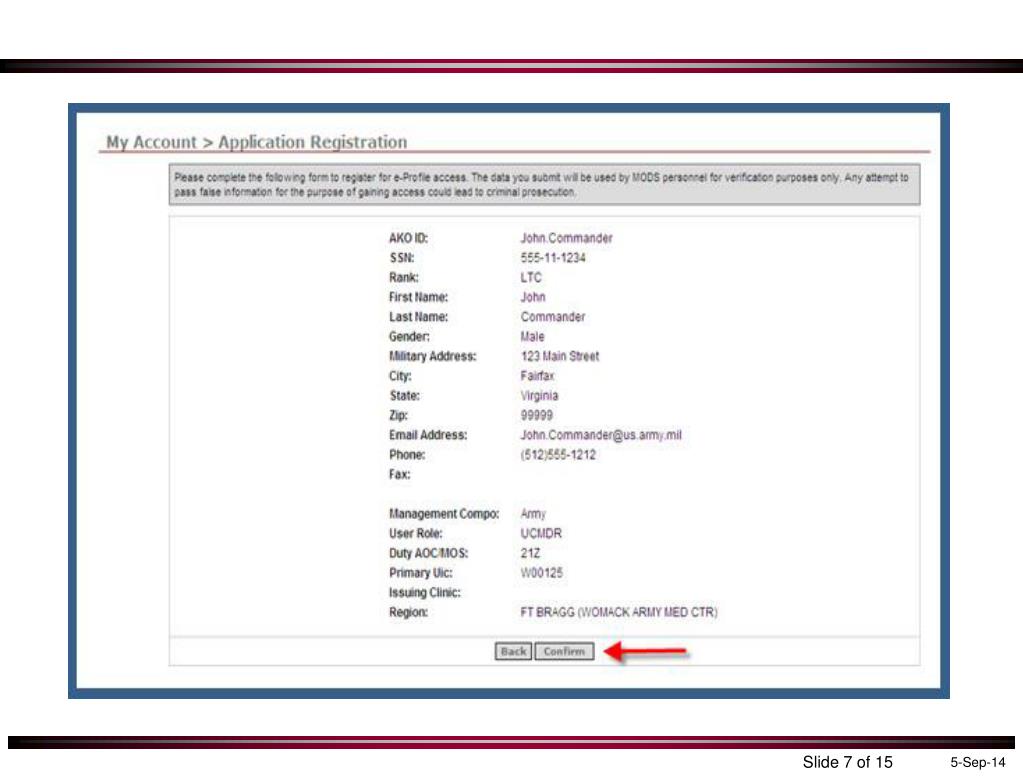Image resolution: width=1023 pixels, height=780 pixels.
Task: Click the My Account > Application Registration heading
Action: [x=256, y=142]
